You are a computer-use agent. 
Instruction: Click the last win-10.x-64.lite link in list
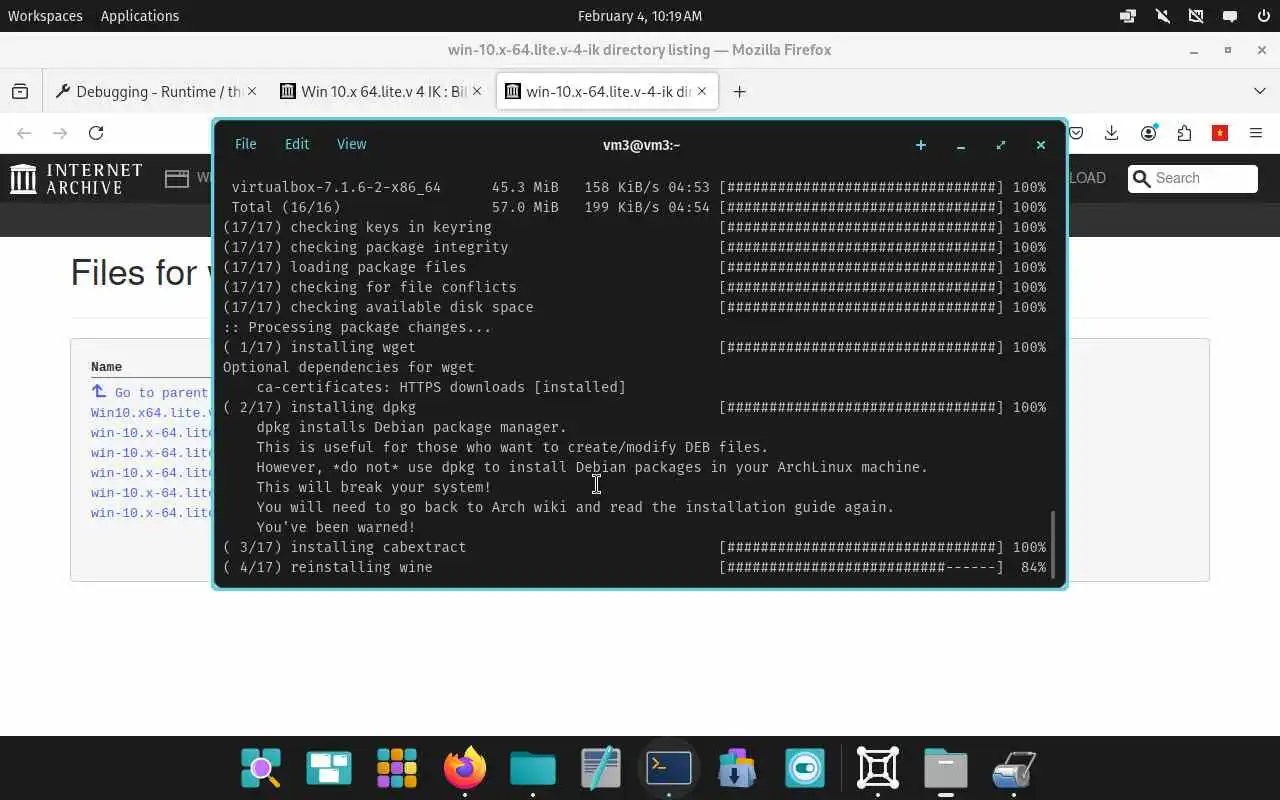point(151,513)
